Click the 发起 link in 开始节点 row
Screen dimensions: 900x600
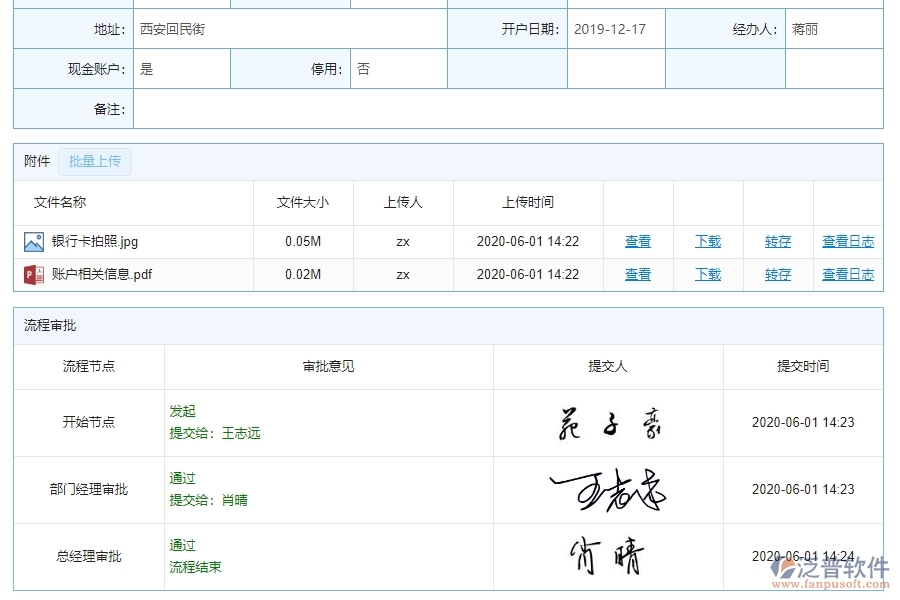pos(183,411)
